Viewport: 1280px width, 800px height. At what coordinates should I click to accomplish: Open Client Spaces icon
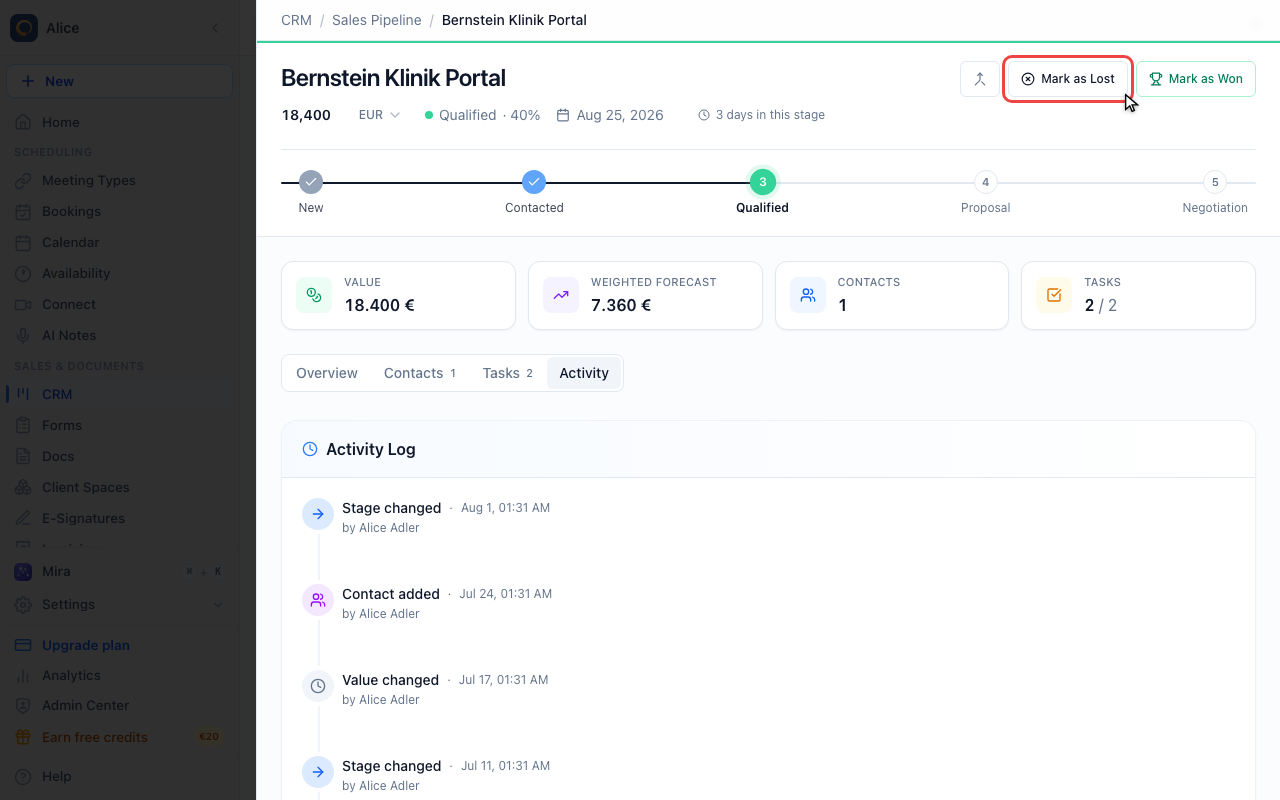[23, 487]
